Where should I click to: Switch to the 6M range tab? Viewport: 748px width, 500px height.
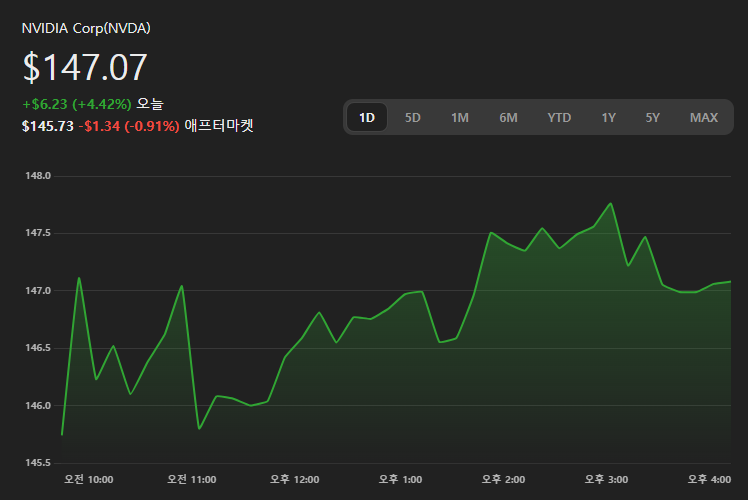pyautogui.click(x=508, y=117)
